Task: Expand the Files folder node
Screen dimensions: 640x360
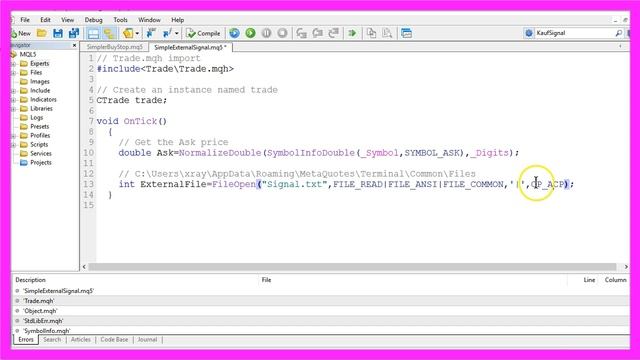Action: point(14,73)
